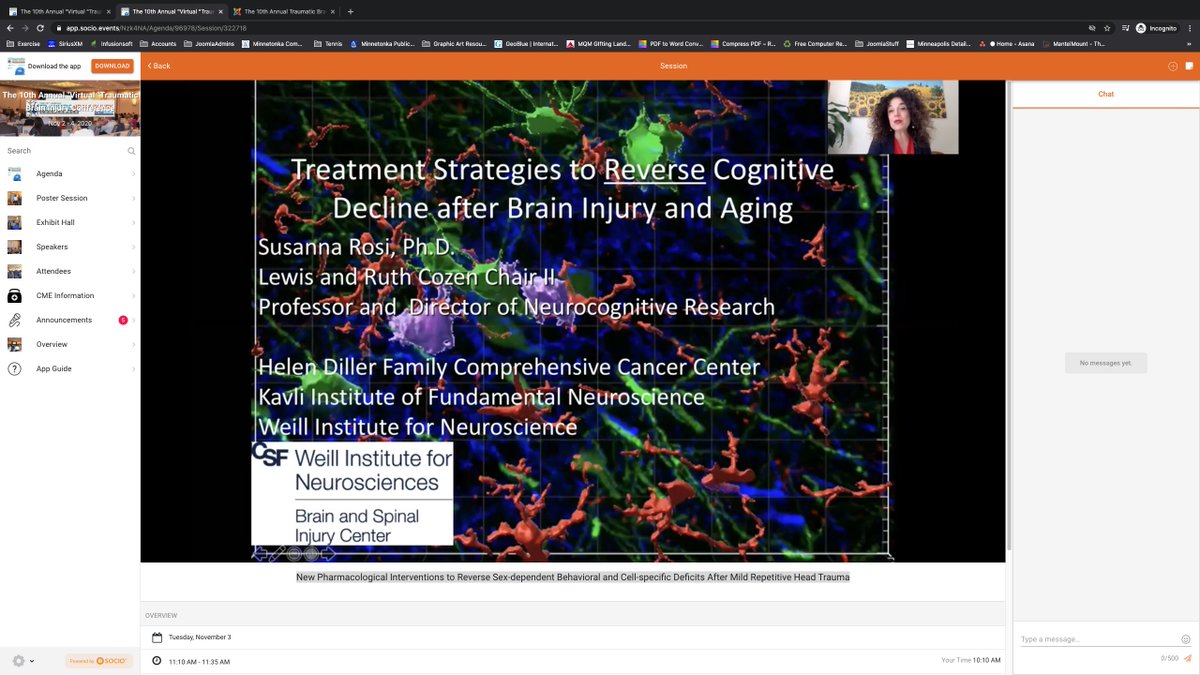Switch to the Chat tab
The image size is (1200, 675).
pyautogui.click(x=1105, y=93)
